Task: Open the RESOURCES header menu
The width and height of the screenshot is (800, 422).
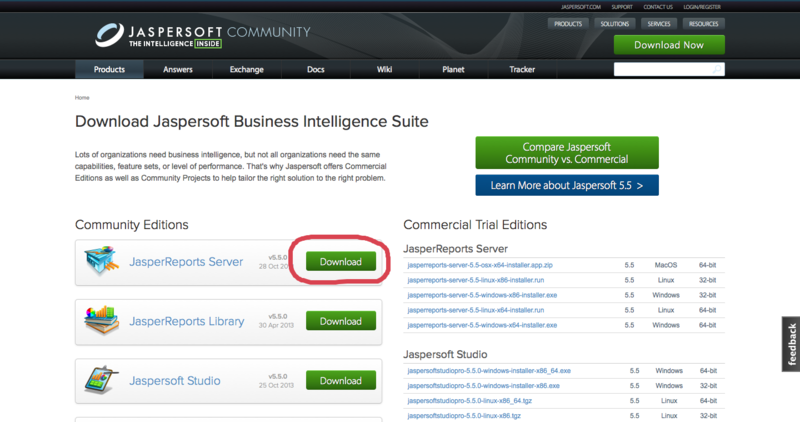Action: tap(703, 24)
